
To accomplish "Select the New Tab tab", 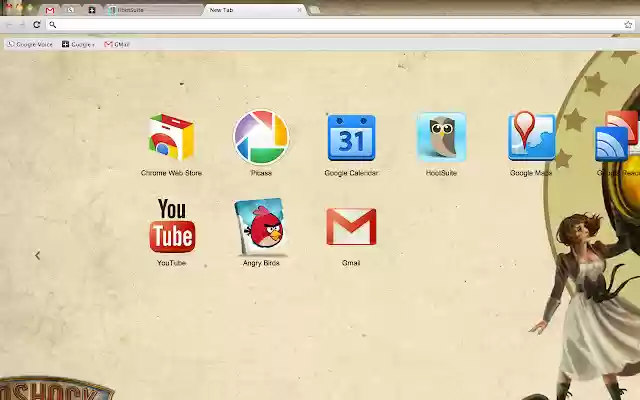I will click(x=254, y=10).
